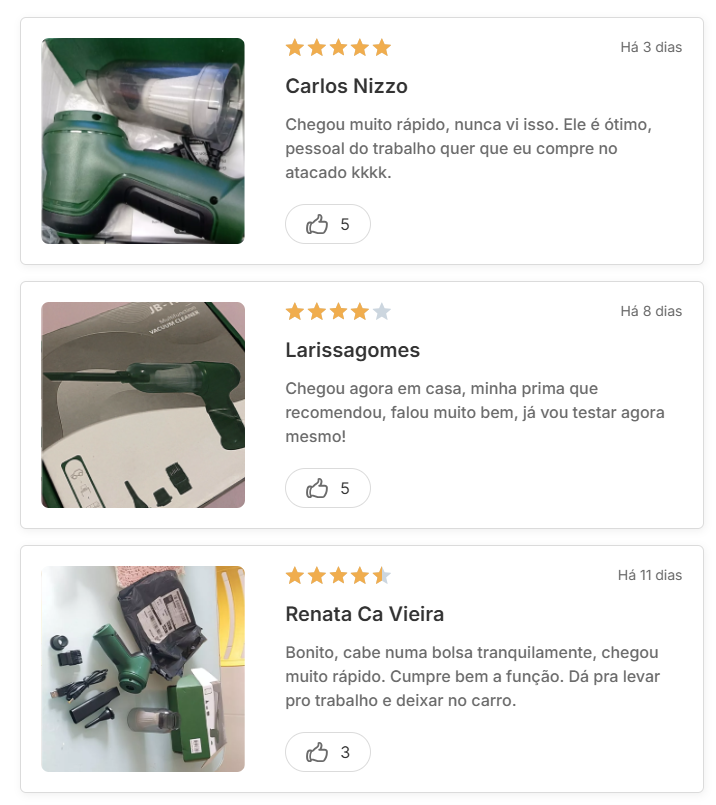The height and width of the screenshot is (805, 716).
Task: Open Carlos Nizzo's vacuum photo
Action: (143, 141)
